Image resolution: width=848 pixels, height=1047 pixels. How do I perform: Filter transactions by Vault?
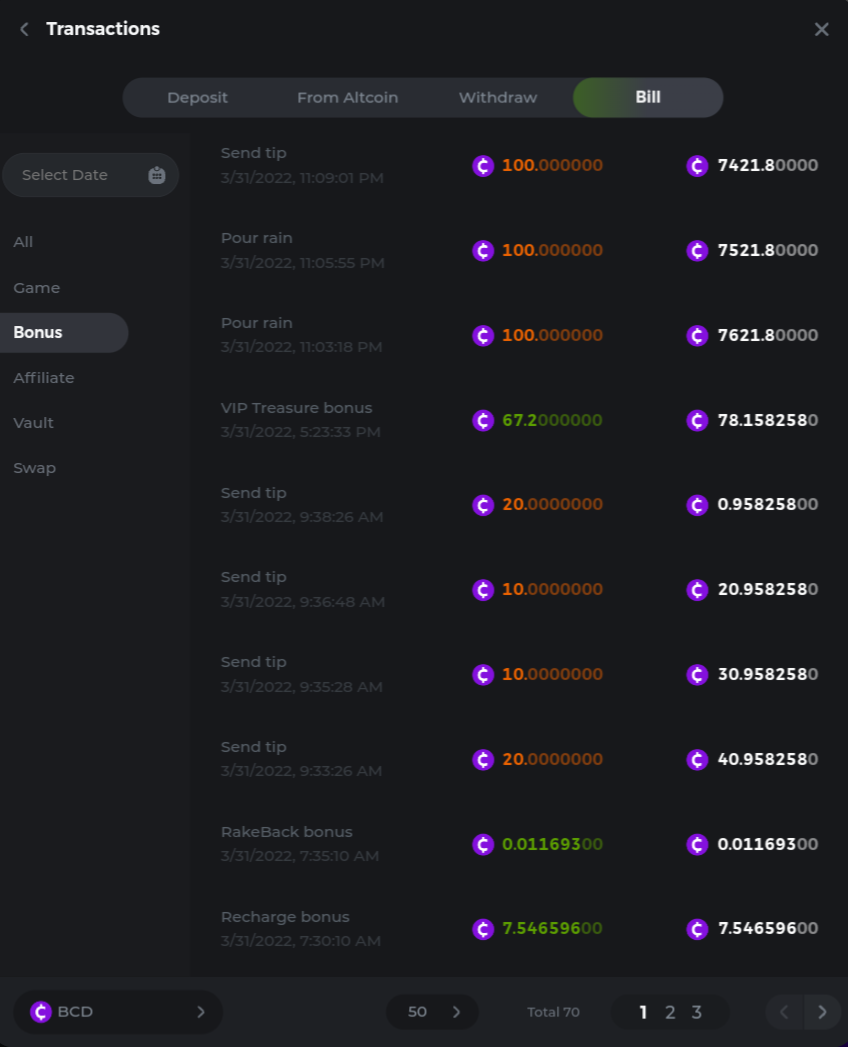34,423
